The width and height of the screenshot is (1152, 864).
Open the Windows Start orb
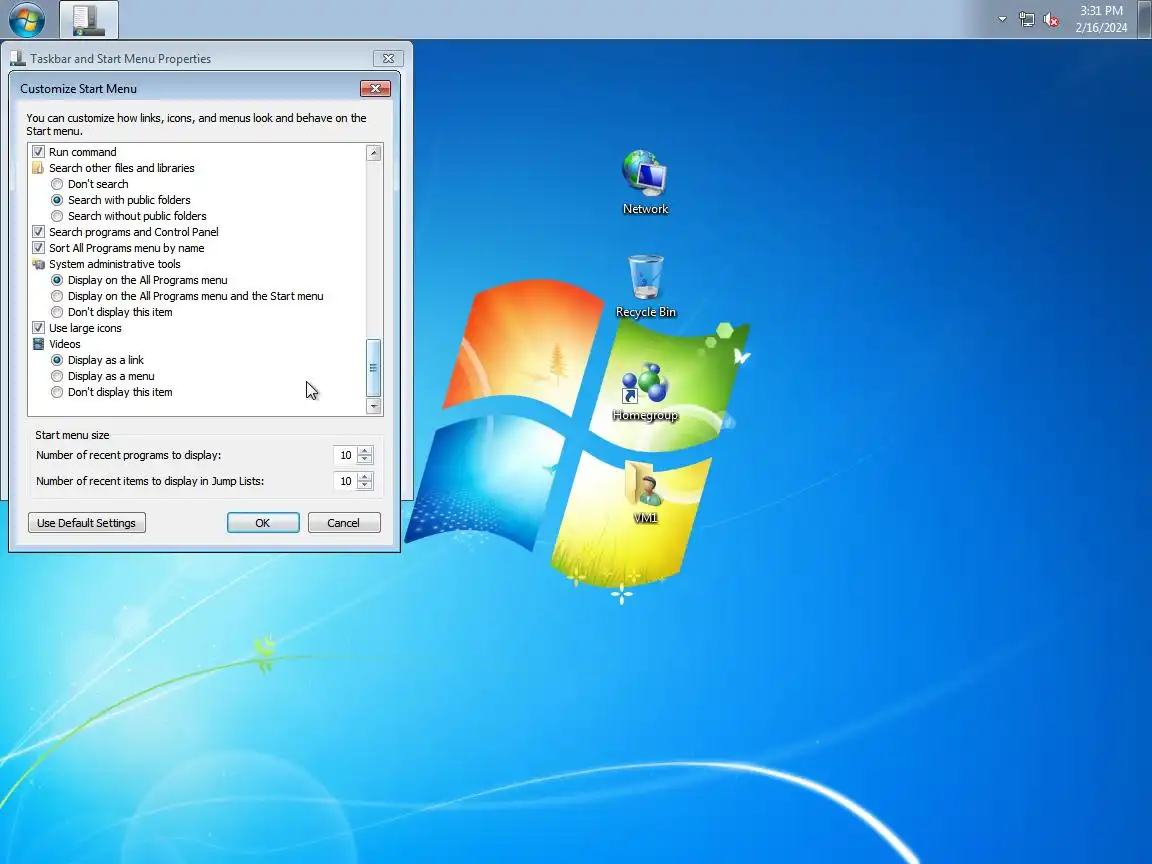tap(26, 19)
